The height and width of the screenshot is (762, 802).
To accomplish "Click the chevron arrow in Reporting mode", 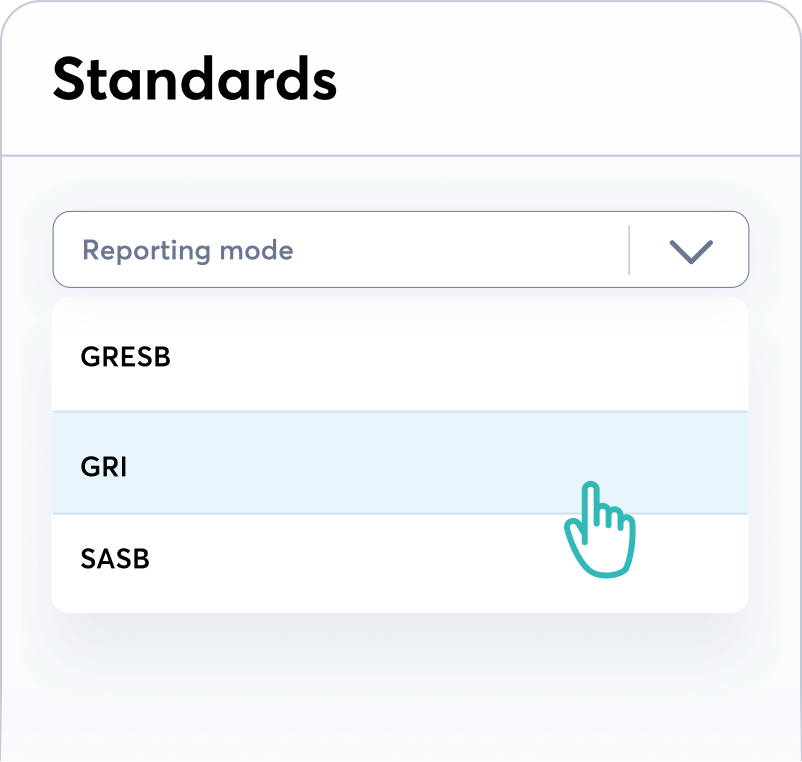I will tap(690, 251).
